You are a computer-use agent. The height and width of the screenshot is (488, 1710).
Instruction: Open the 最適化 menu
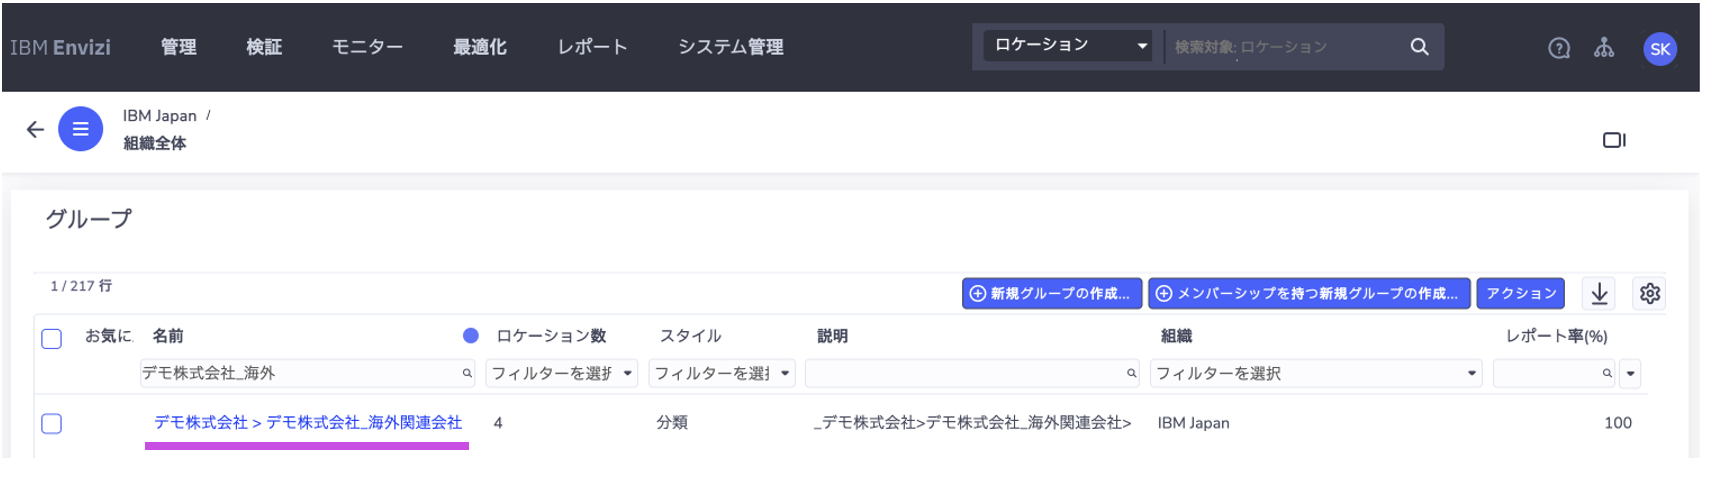[x=480, y=47]
